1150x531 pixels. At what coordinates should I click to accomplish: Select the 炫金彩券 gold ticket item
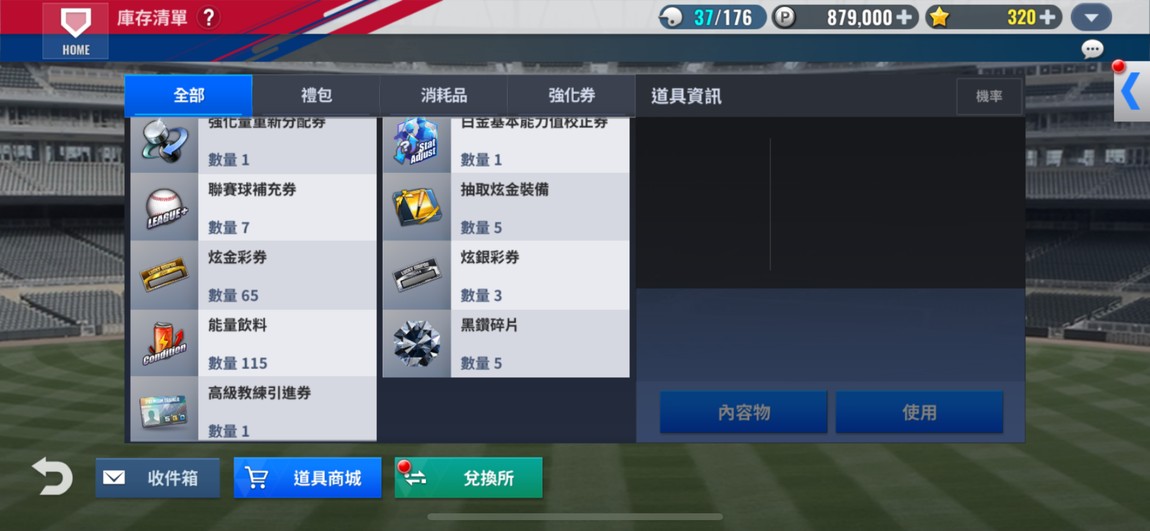(253, 275)
